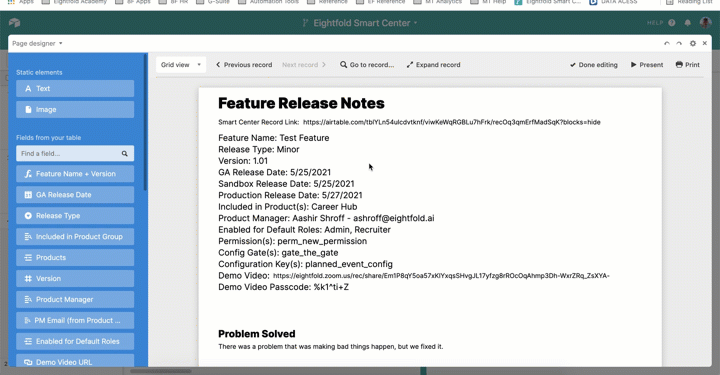This screenshot has width=720, height=375.
Task: Open the notifications bell
Action: pyautogui.click(x=687, y=22)
